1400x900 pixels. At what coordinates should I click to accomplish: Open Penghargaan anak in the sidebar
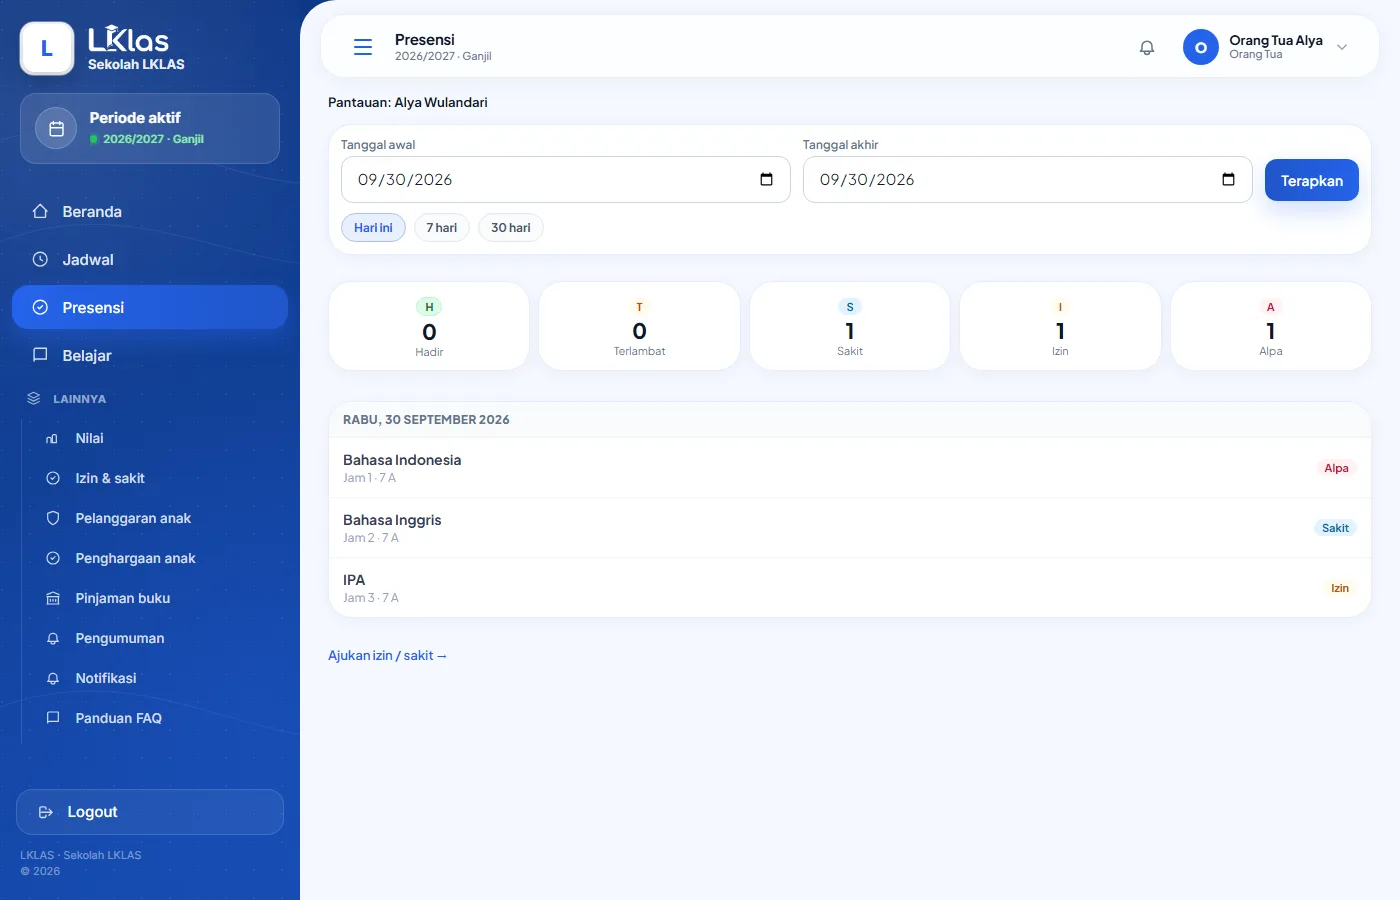[160, 559]
